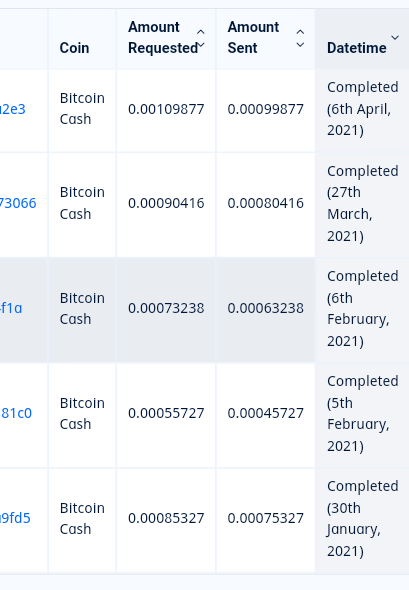Image resolution: width=409 pixels, height=590 pixels.
Task: Open transaction link ending in 2e3
Action: [x=13, y=109]
